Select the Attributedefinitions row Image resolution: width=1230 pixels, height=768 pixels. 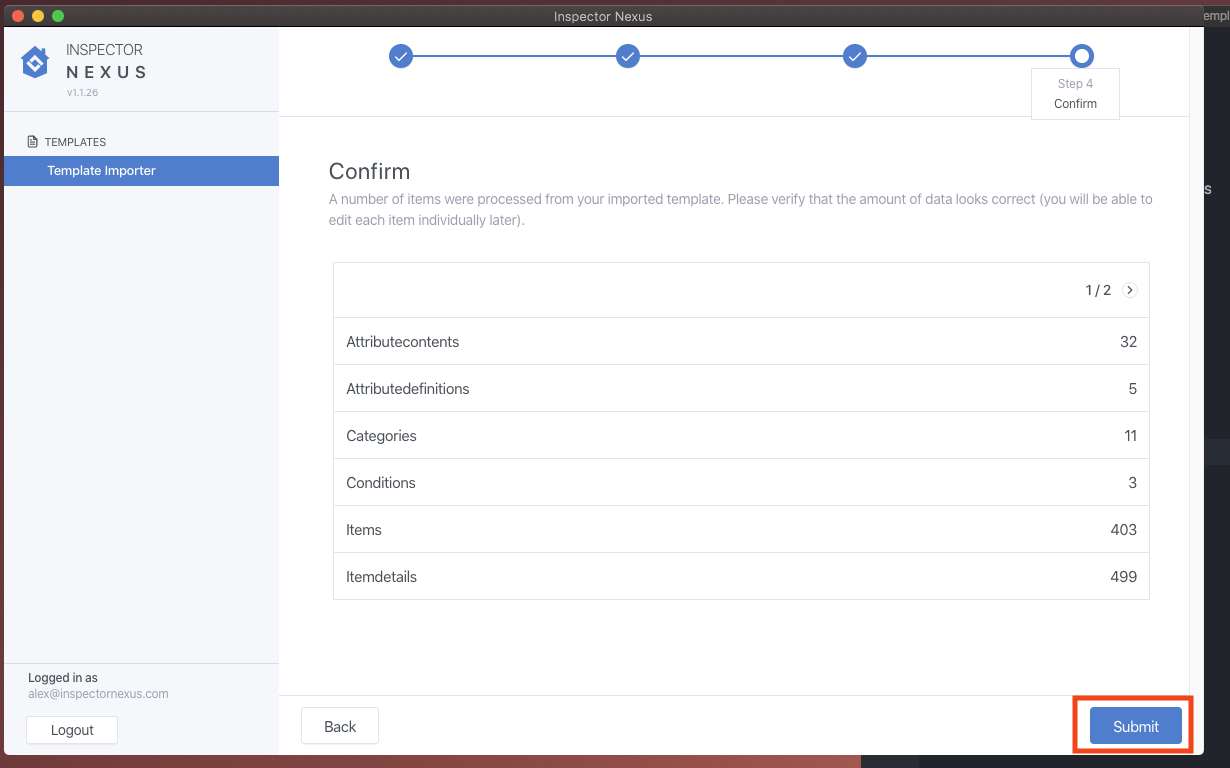741,389
